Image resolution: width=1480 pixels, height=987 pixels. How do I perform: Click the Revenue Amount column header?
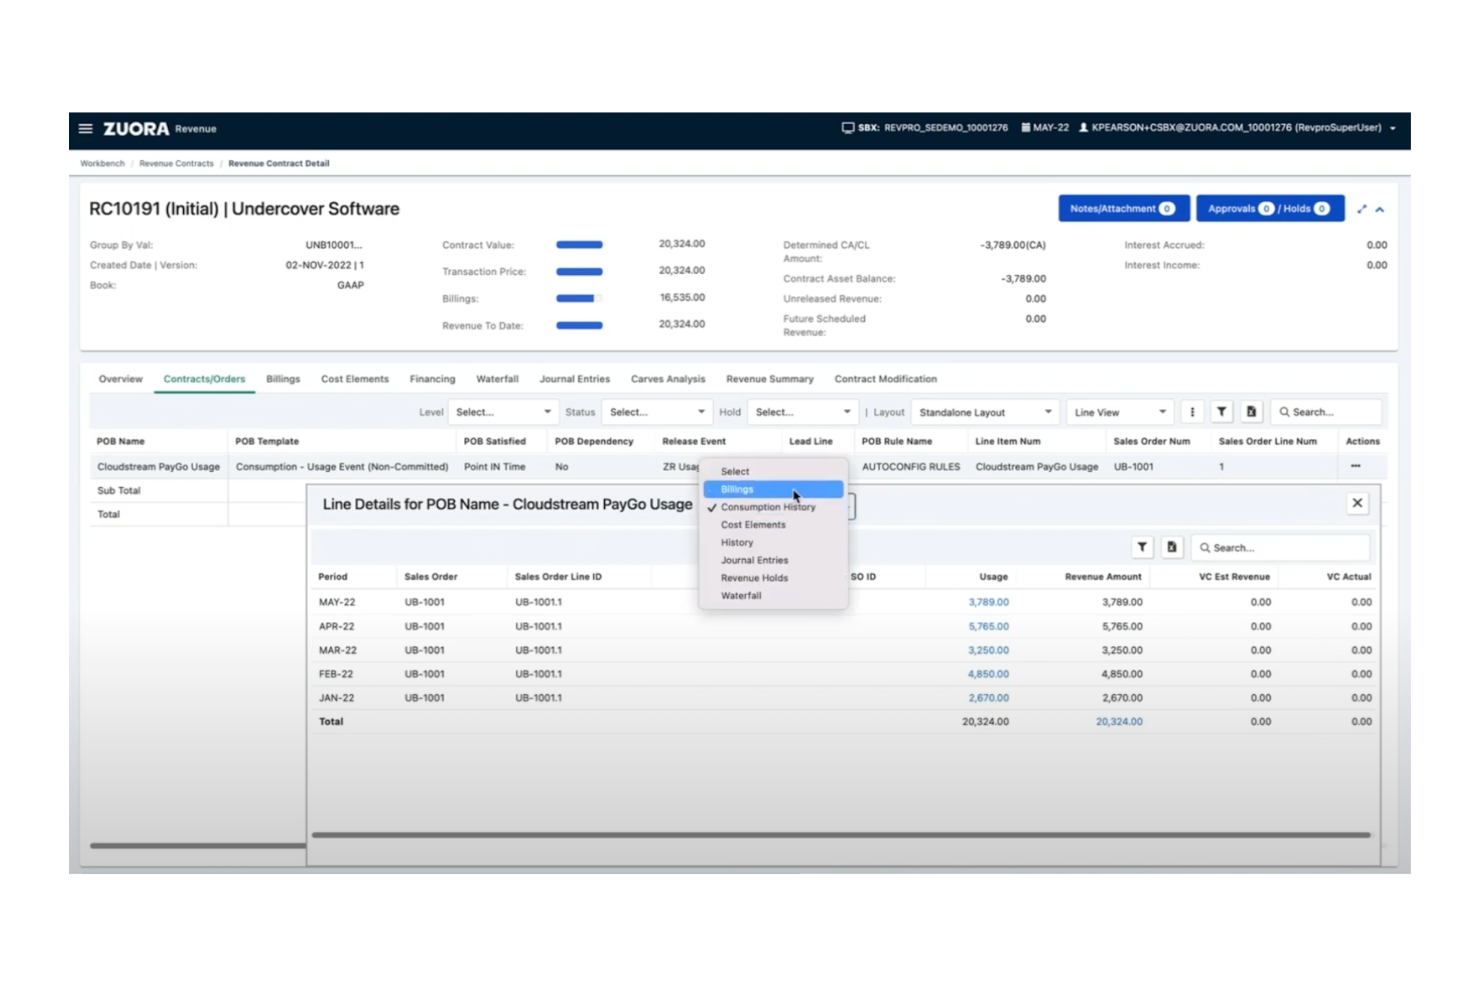[1103, 577]
